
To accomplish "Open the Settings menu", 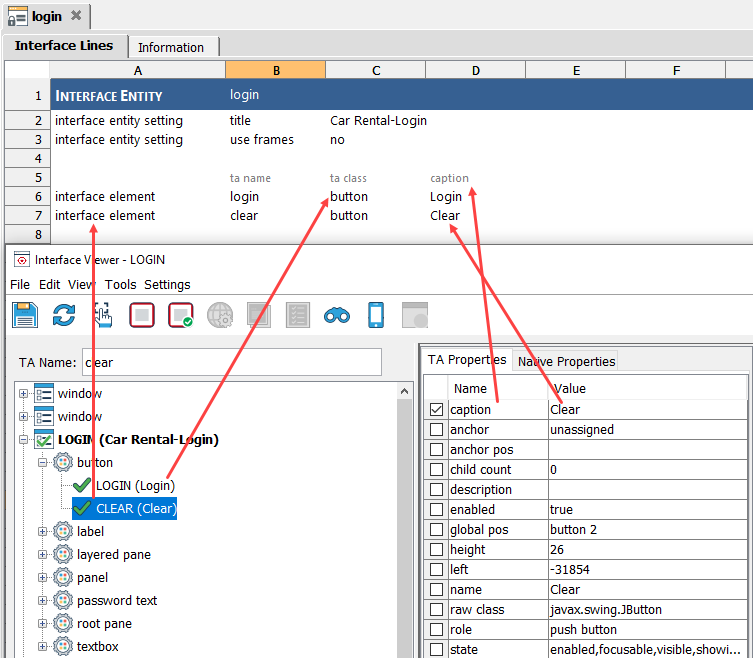I will tap(167, 284).
